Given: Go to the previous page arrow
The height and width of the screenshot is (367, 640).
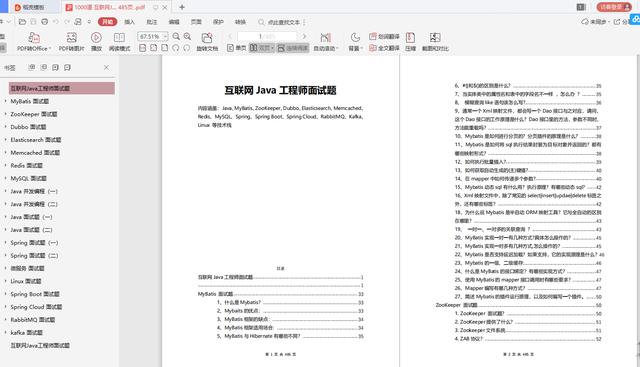Looking at the screenshot, I should click(230, 36).
